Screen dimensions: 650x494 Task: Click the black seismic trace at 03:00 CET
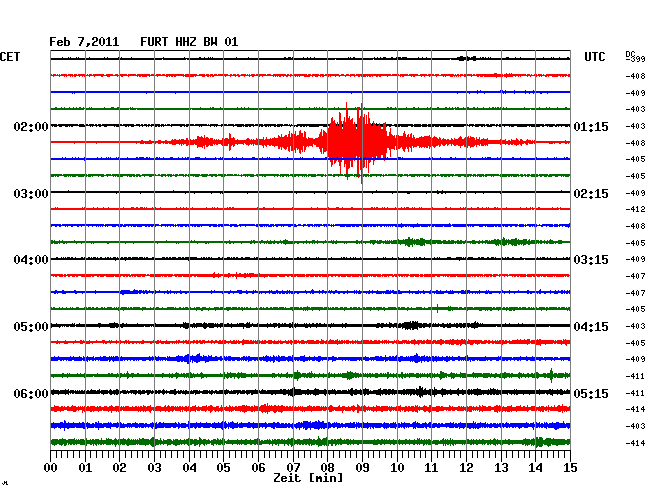(310, 192)
